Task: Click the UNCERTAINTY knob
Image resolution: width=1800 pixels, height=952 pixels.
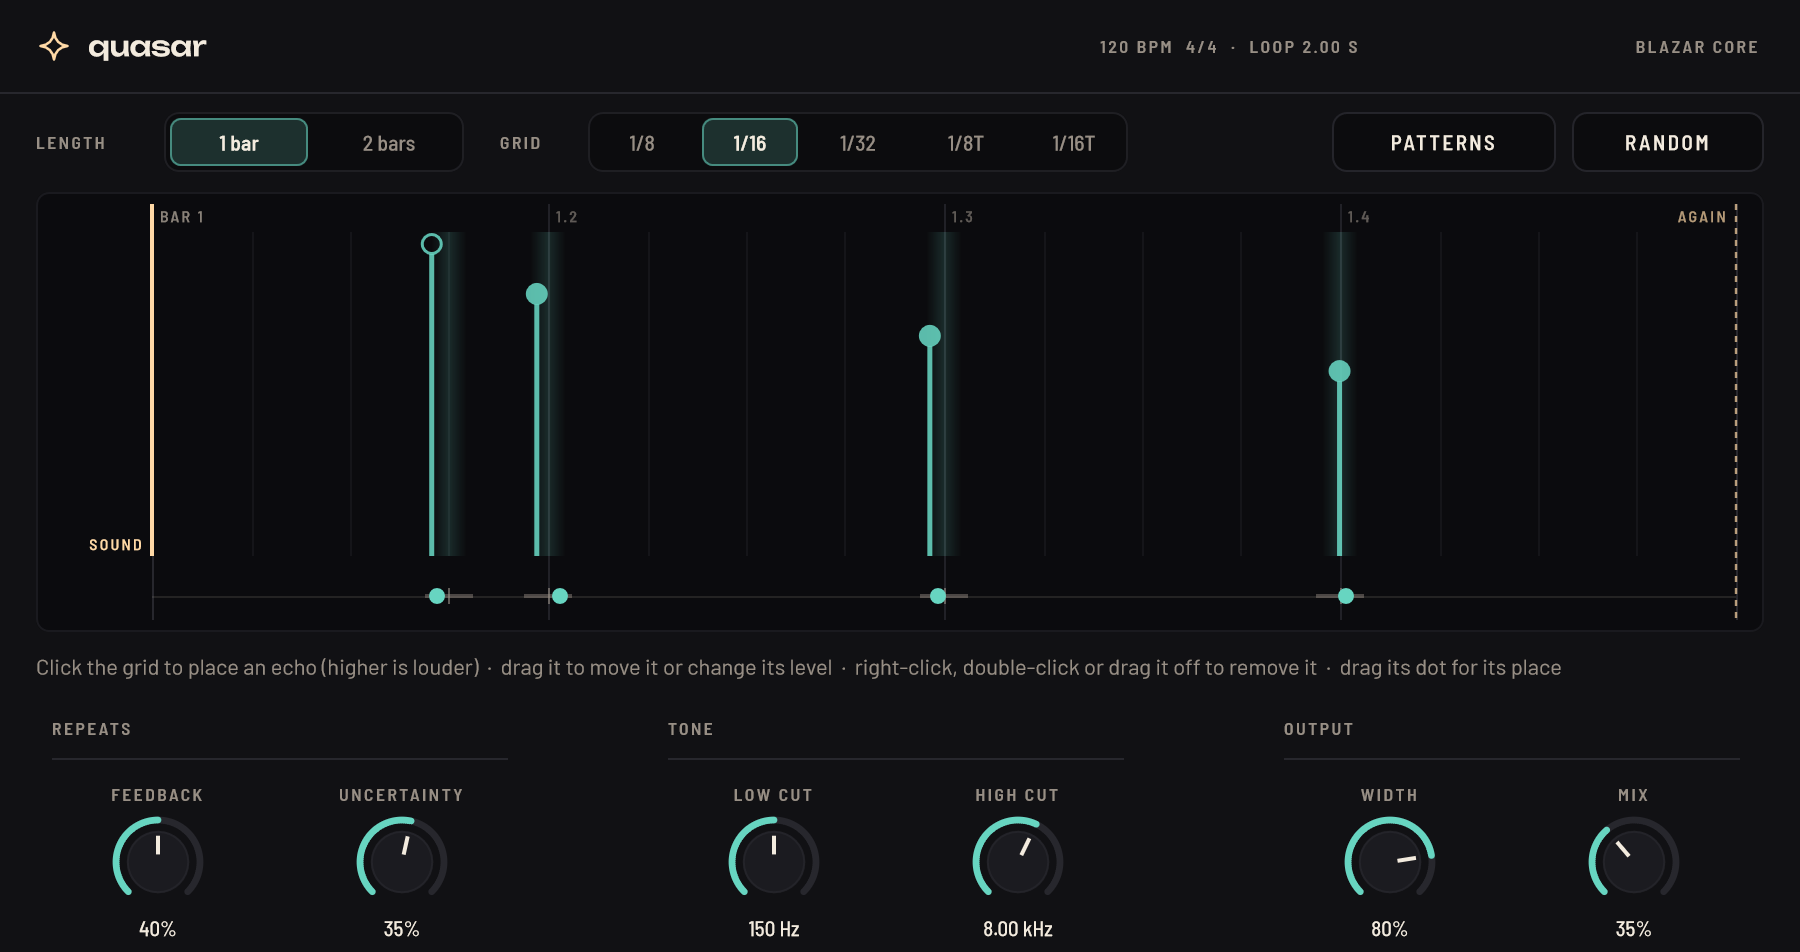Action: pos(402,860)
